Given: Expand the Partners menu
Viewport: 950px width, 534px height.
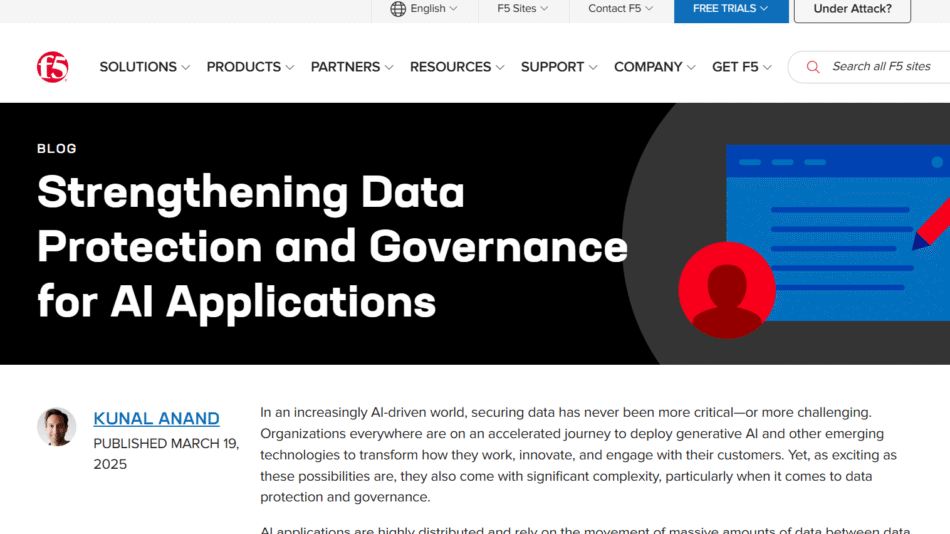Looking at the screenshot, I should [352, 67].
